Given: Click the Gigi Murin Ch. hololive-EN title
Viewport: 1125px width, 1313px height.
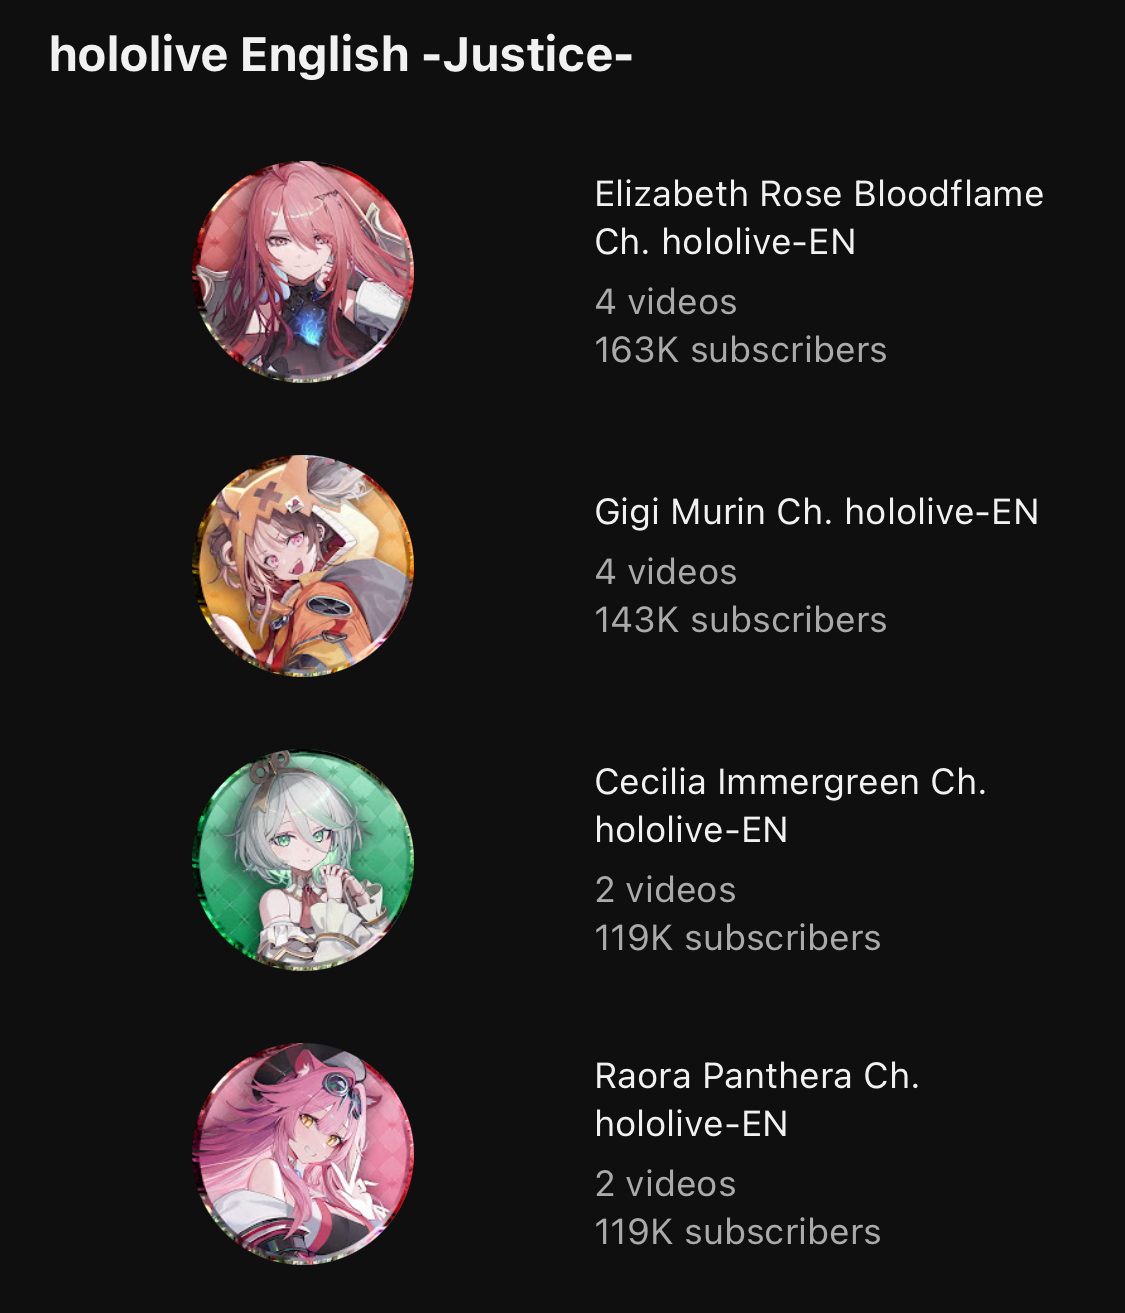Looking at the screenshot, I should [817, 512].
